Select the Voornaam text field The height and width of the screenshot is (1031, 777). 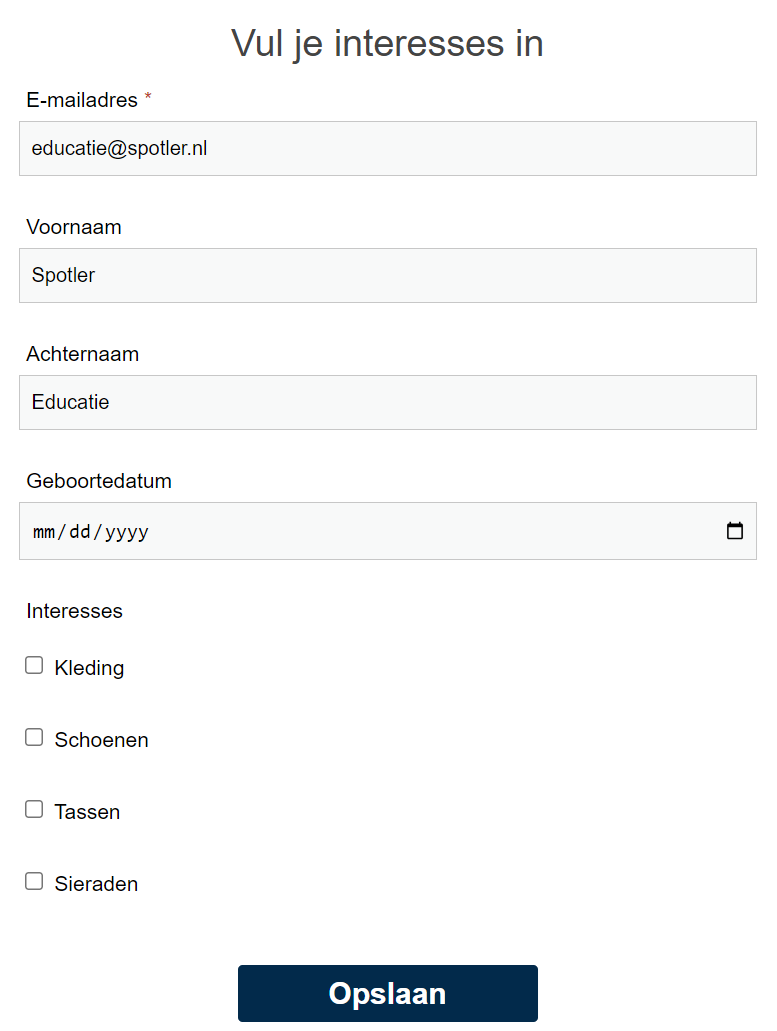coord(388,275)
